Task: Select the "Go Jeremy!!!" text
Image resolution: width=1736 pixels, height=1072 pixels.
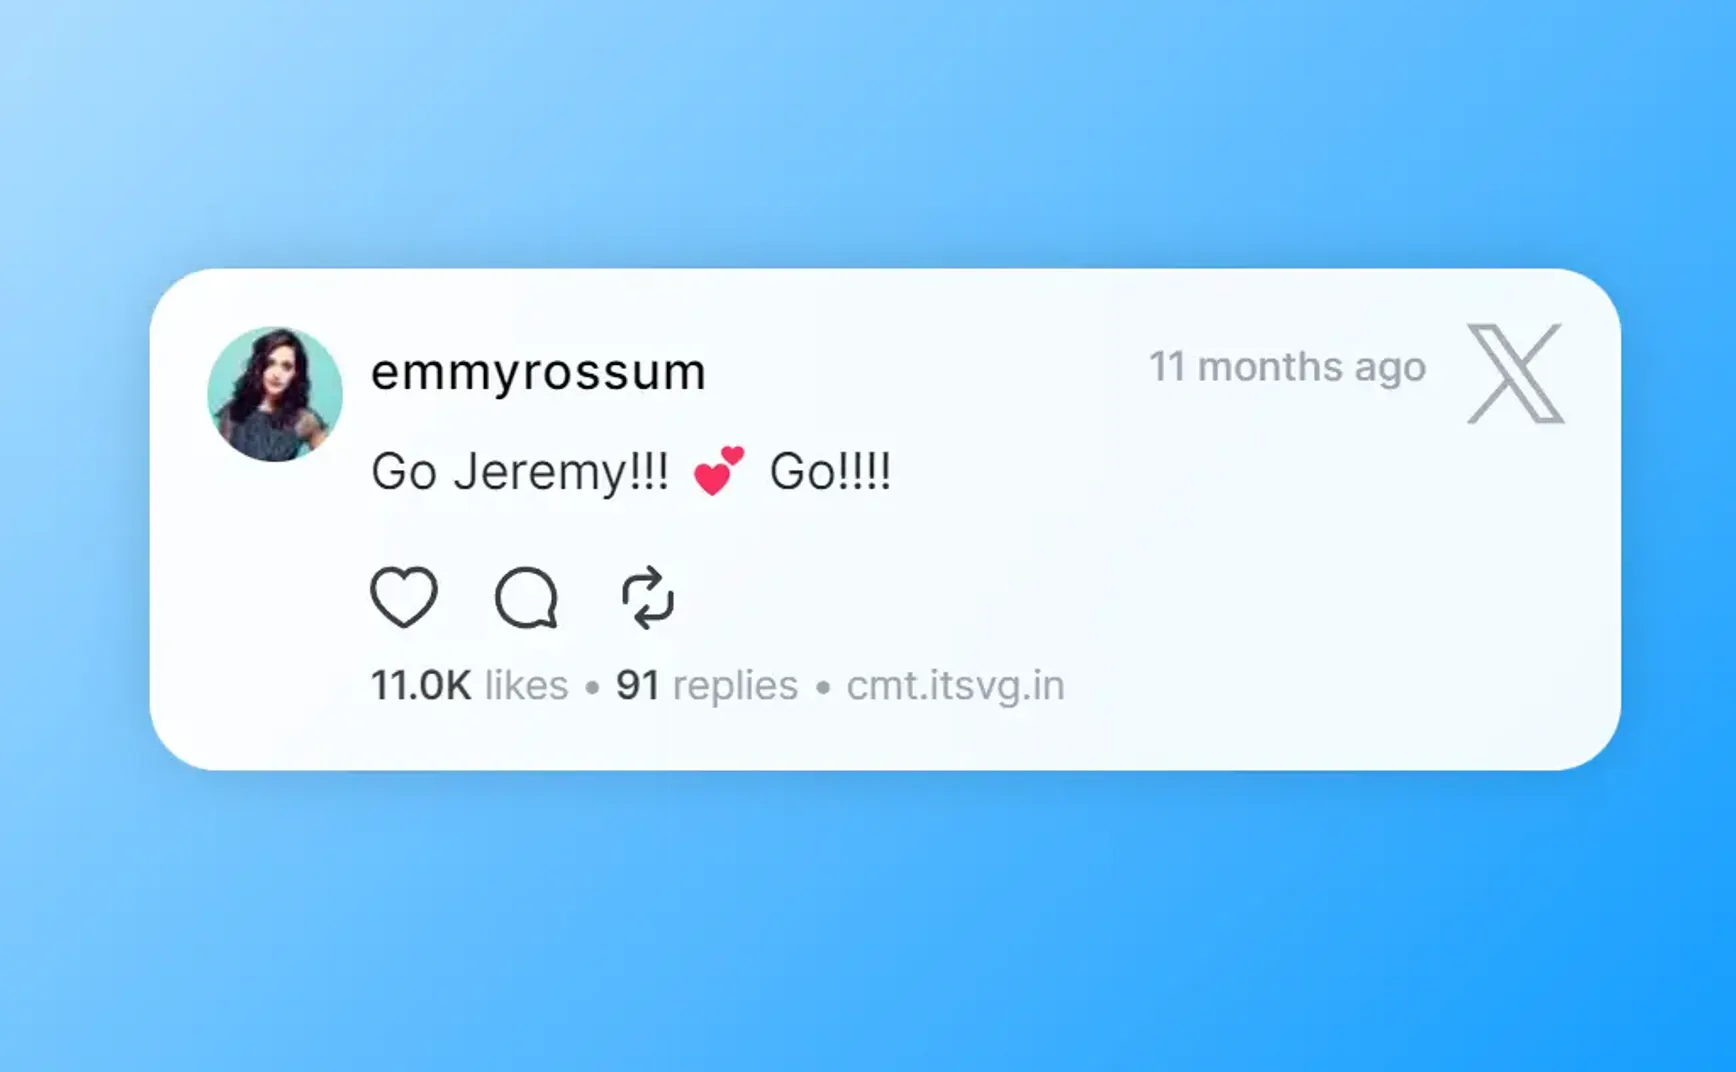Action: (520, 471)
